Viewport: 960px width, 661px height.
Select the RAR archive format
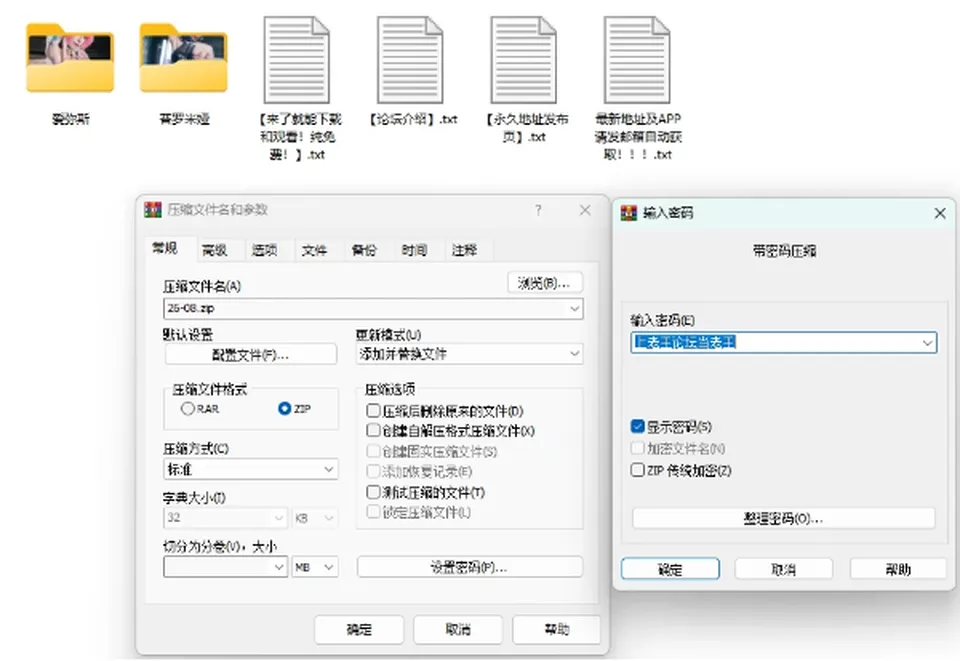pyautogui.click(x=187, y=408)
